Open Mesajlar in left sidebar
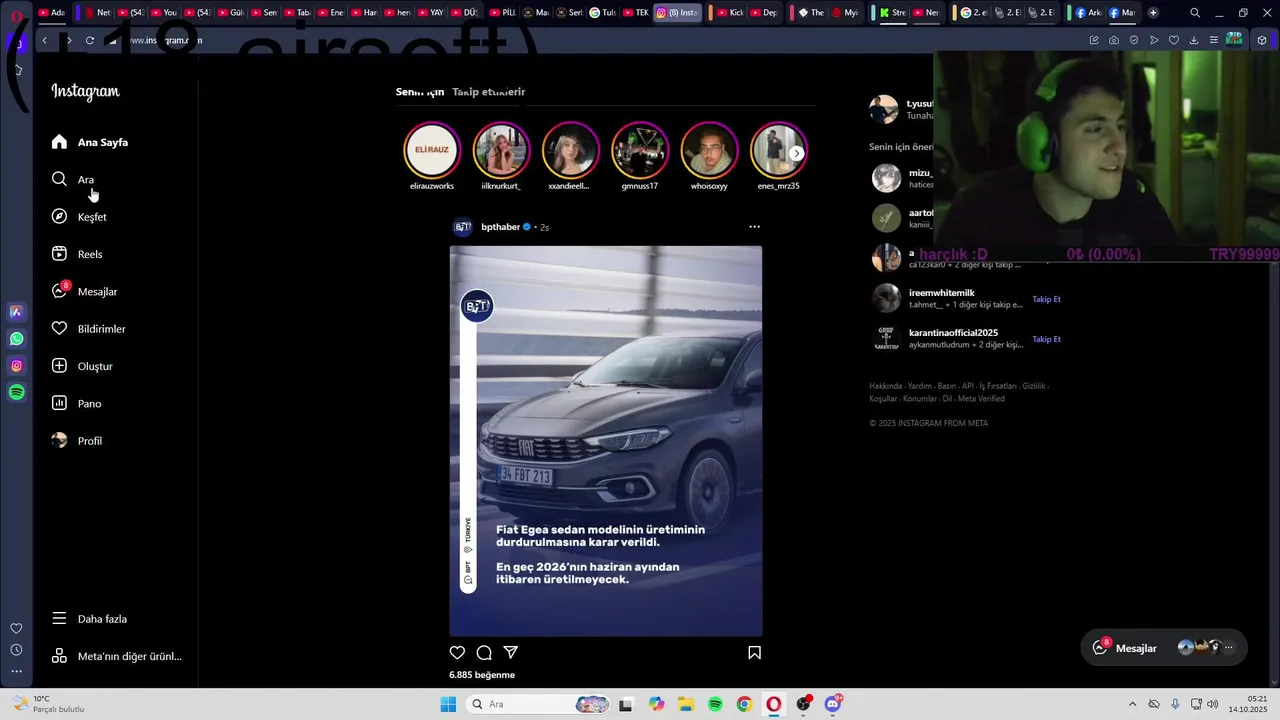The image size is (1280, 720). pyautogui.click(x=84, y=291)
